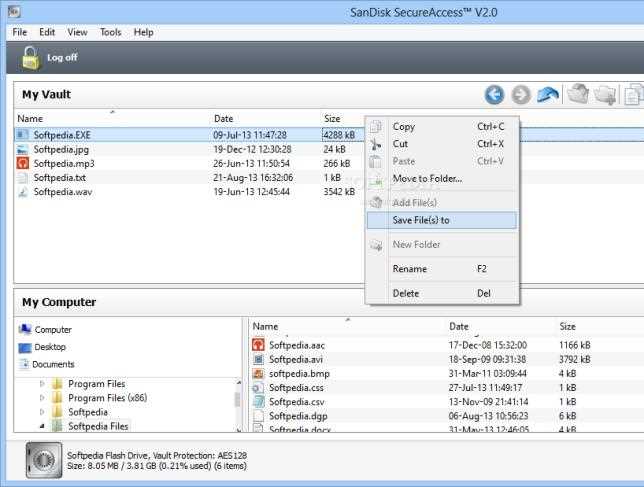Select Softpedia.jpg in My Vault
The width and height of the screenshot is (644, 487).
(61, 149)
